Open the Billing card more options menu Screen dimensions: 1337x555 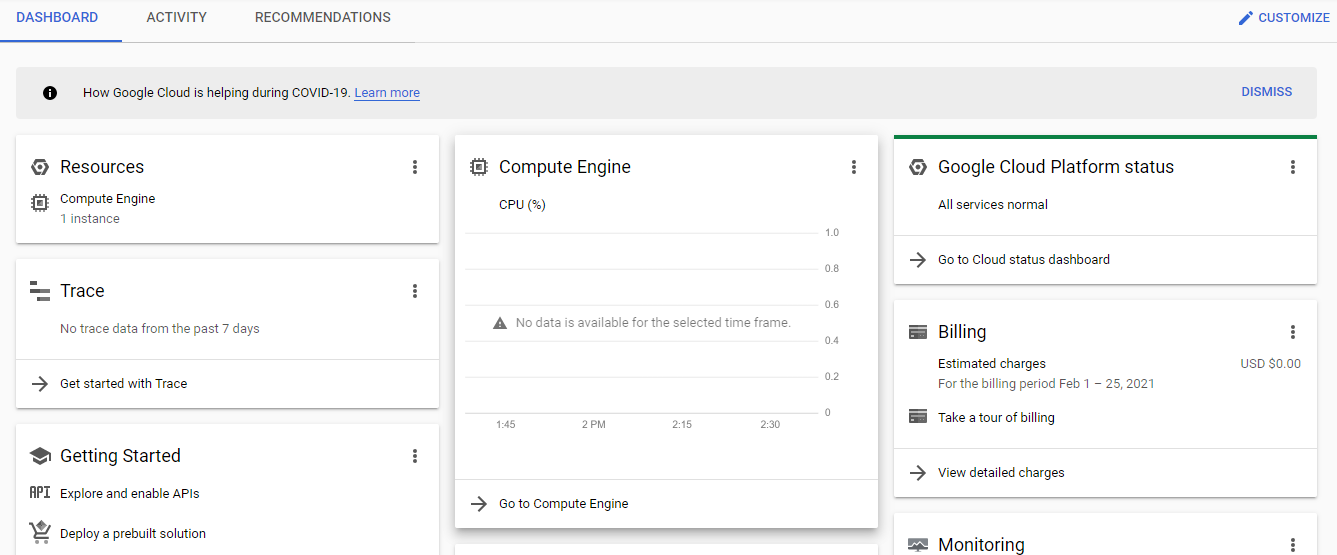[1293, 332]
